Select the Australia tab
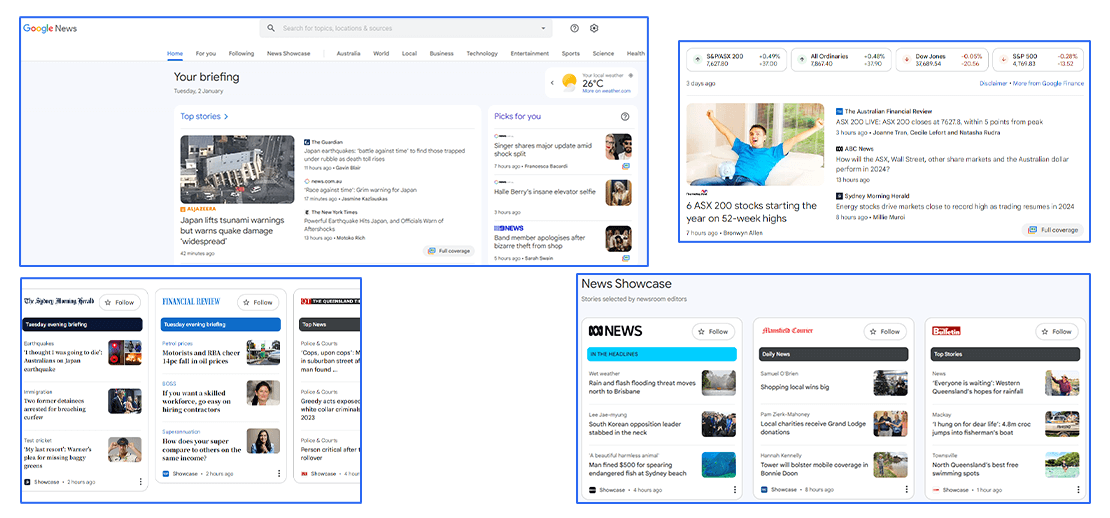1110x518 pixels. [348, 53]
